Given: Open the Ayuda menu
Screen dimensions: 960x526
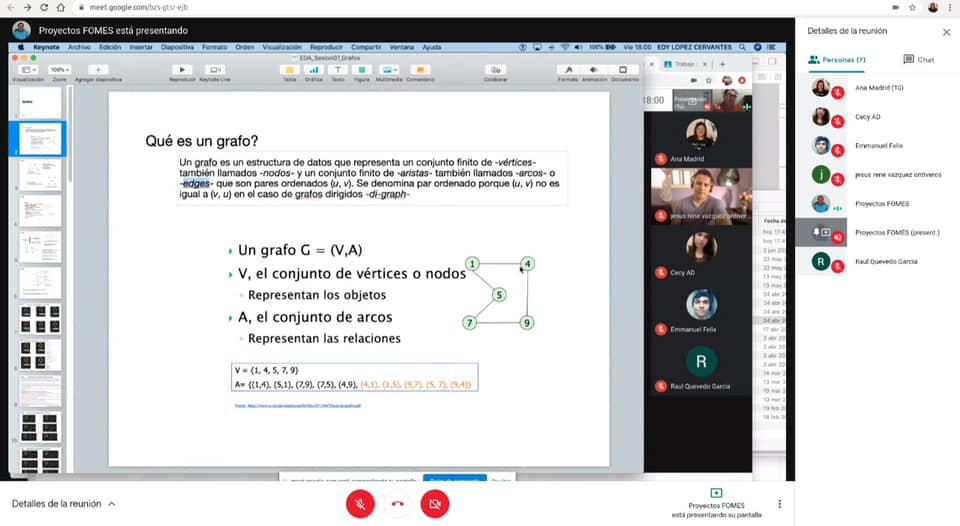Looking at the screenshot, I should point(432,47).
